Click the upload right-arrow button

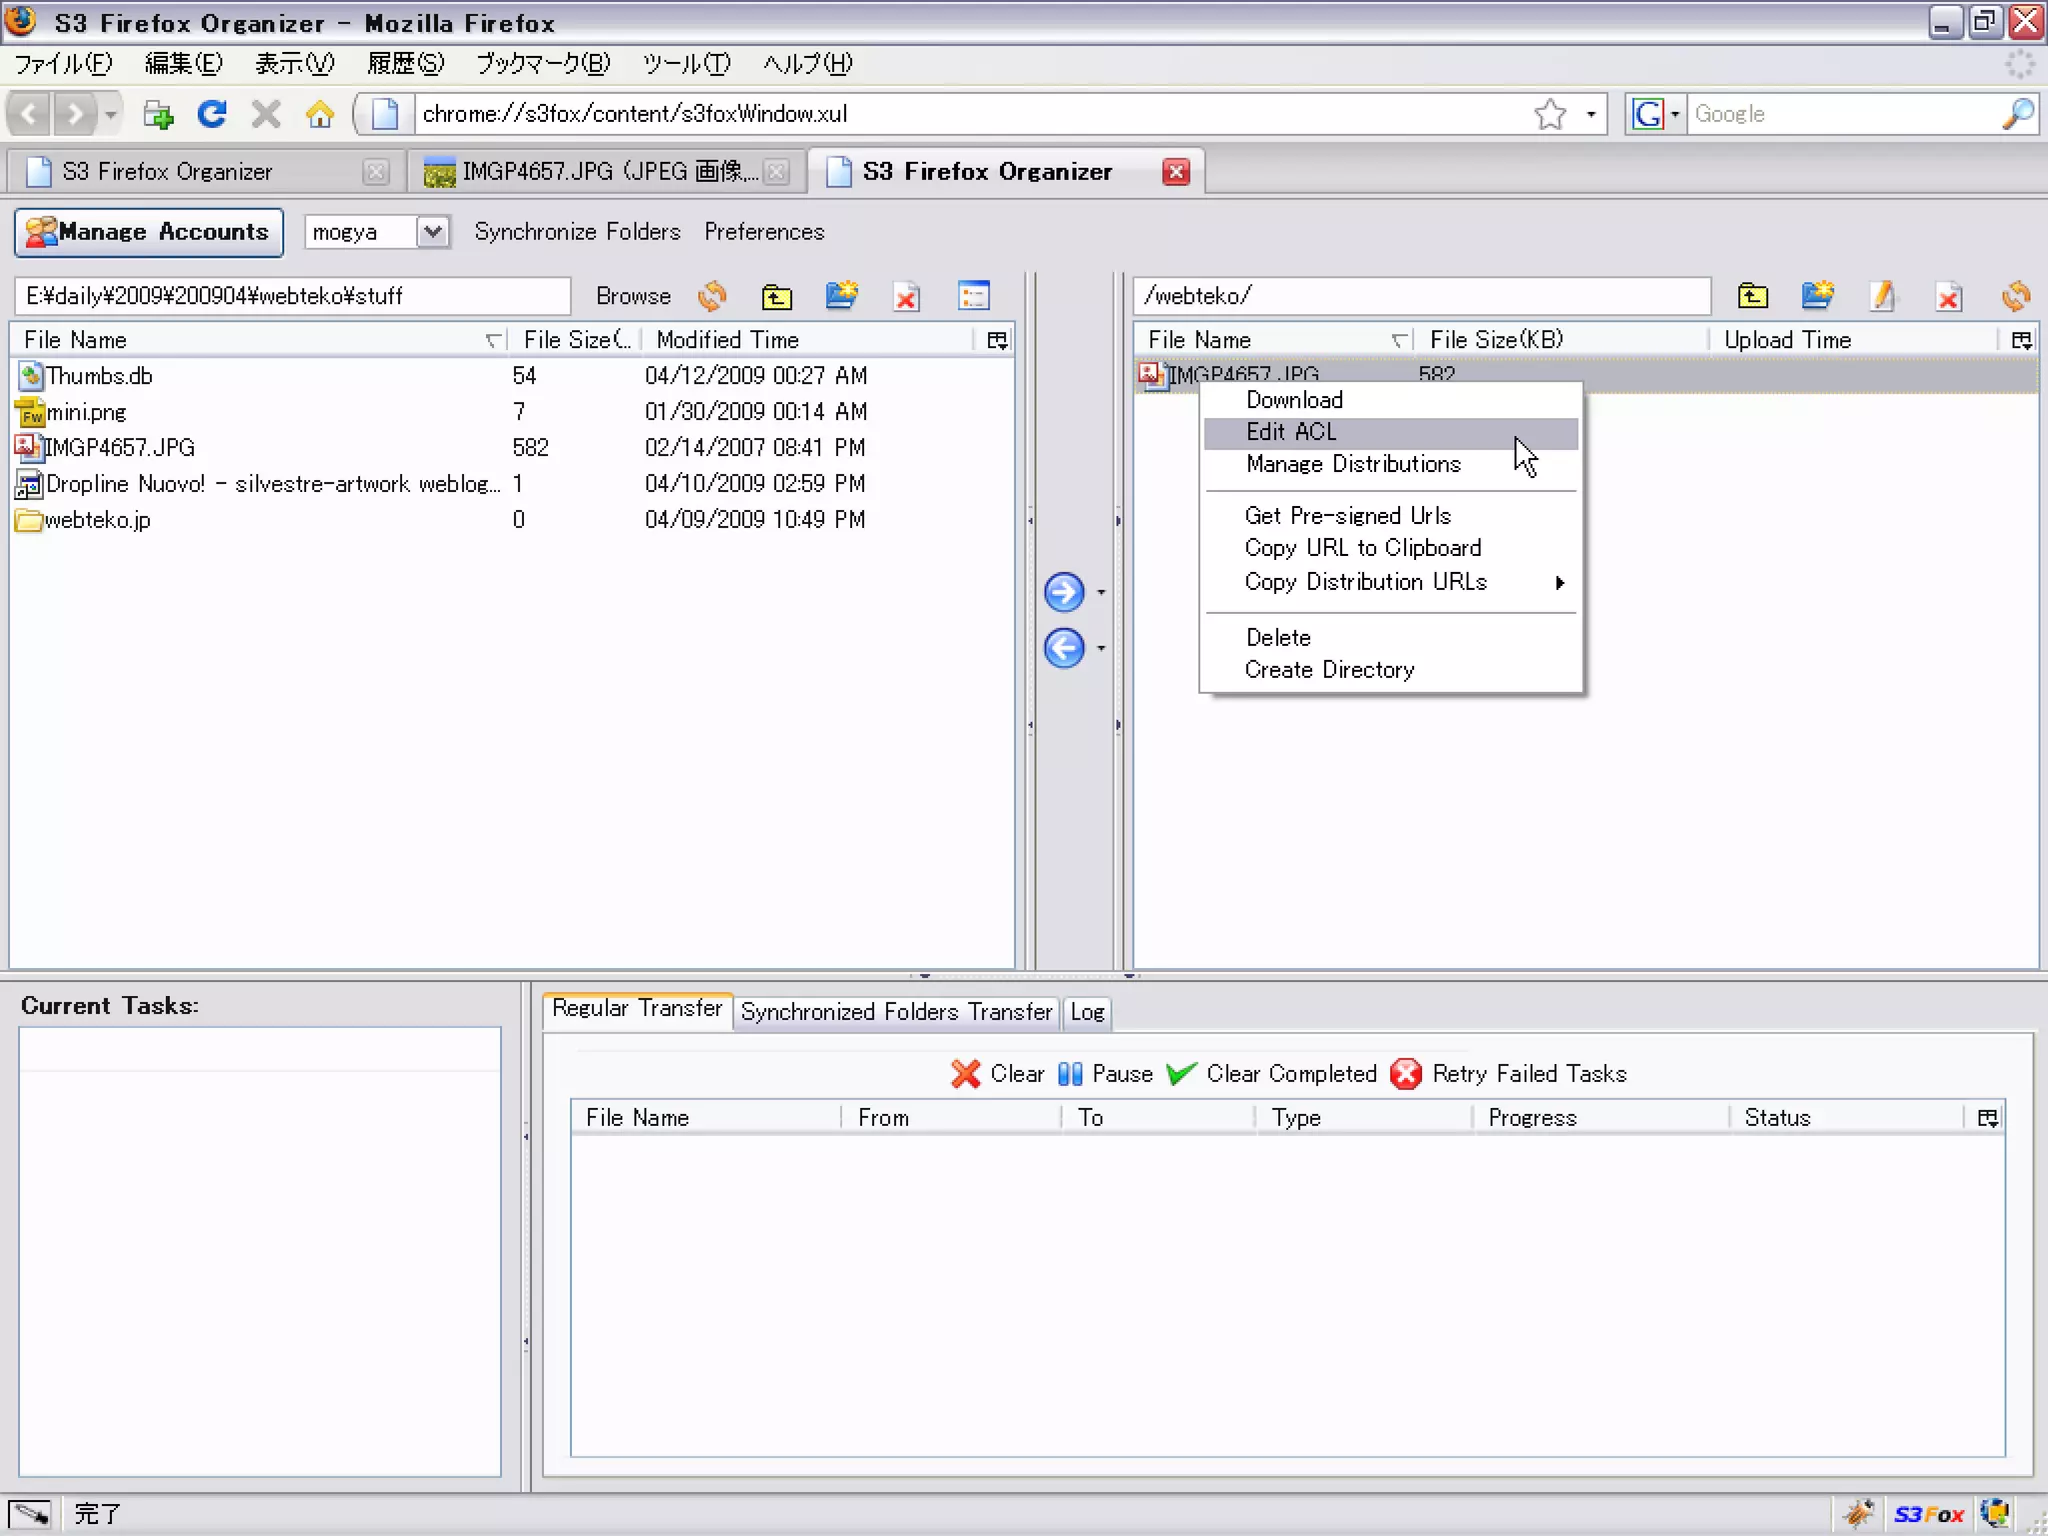[1064, 592]
